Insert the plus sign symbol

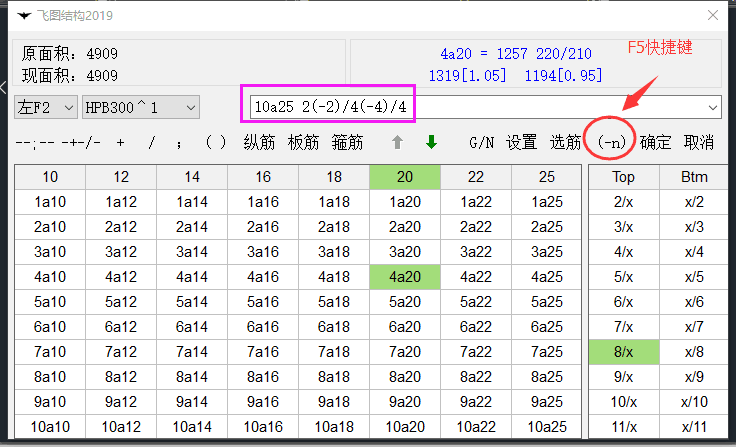pos(121,143)
